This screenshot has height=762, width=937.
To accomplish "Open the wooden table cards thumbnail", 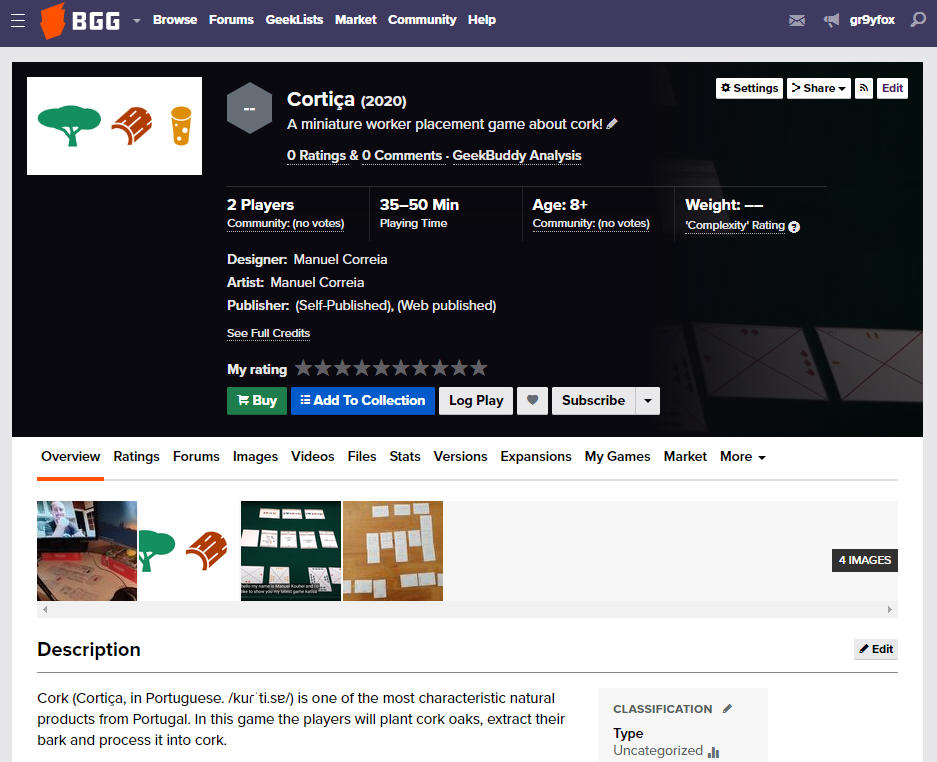I will click(x=393, y=551).
